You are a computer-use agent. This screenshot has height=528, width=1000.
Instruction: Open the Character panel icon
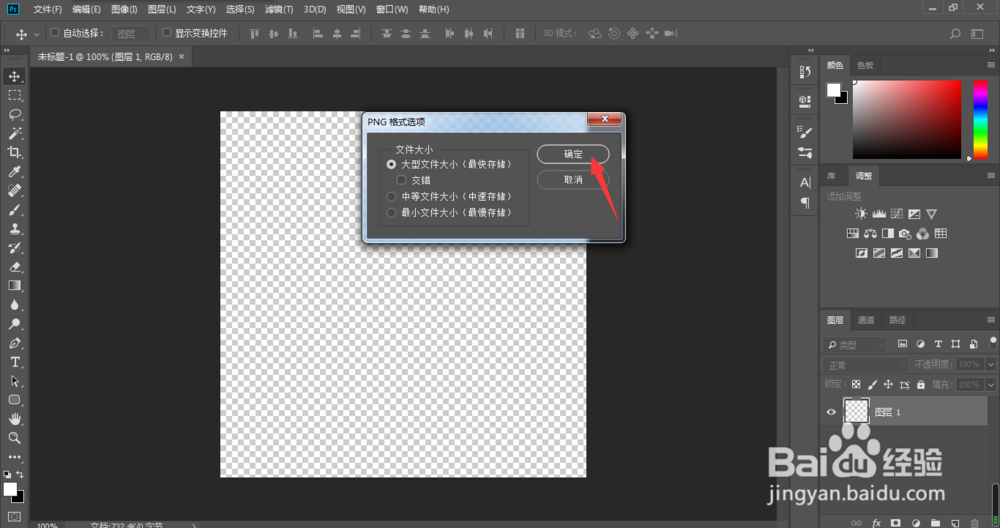tap(805, 183)
